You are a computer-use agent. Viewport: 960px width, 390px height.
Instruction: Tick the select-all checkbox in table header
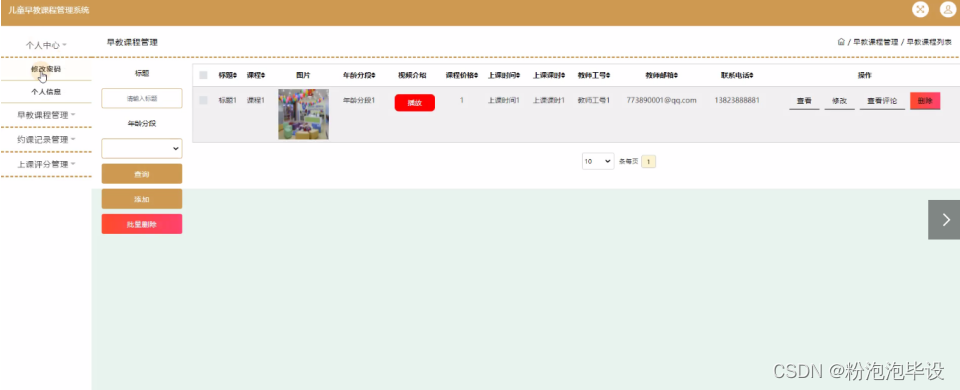[x=204, y=75]
